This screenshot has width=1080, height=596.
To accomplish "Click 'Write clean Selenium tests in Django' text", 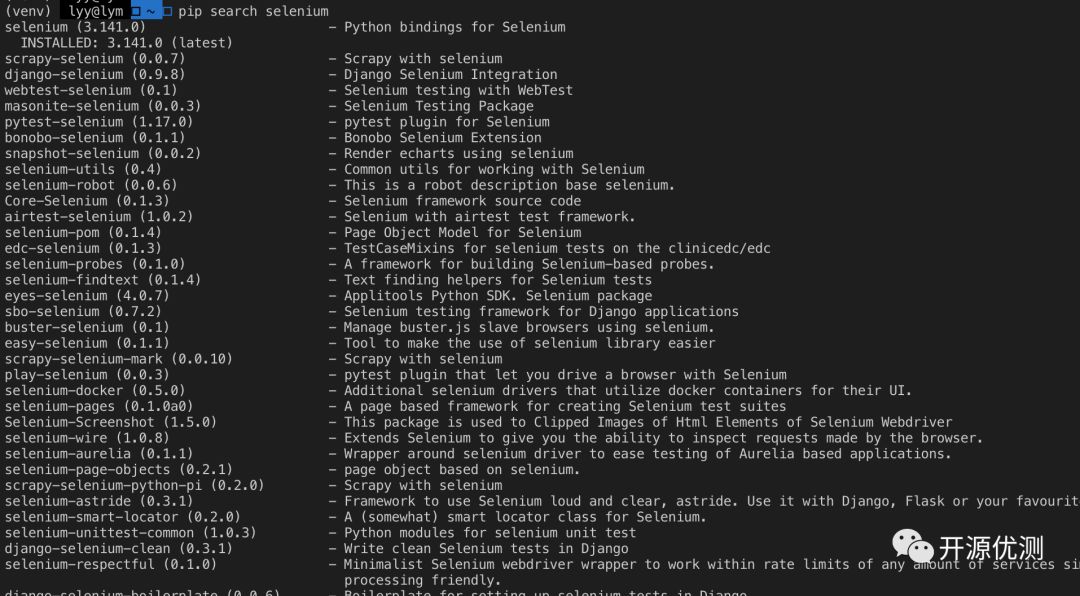I will coord(486,549).
